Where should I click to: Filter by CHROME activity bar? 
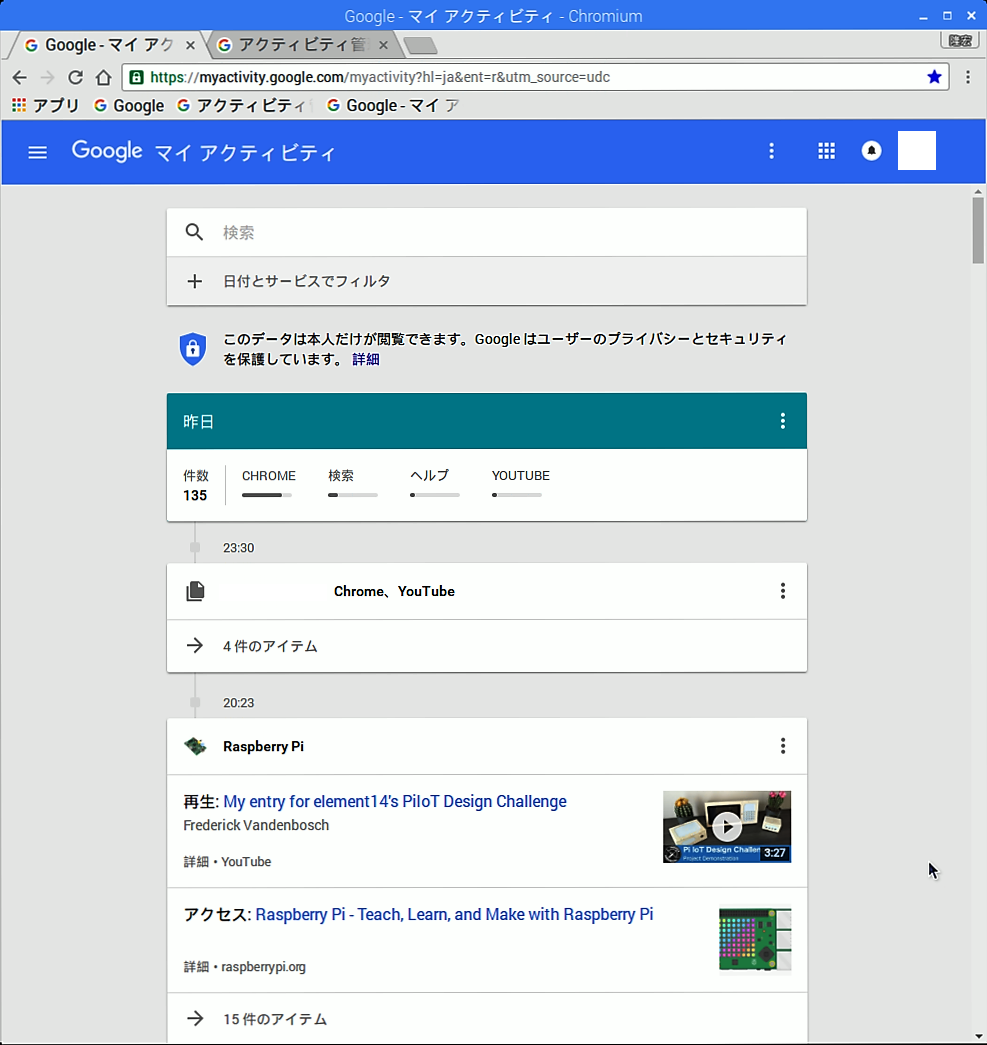click(x=268, y=485)
